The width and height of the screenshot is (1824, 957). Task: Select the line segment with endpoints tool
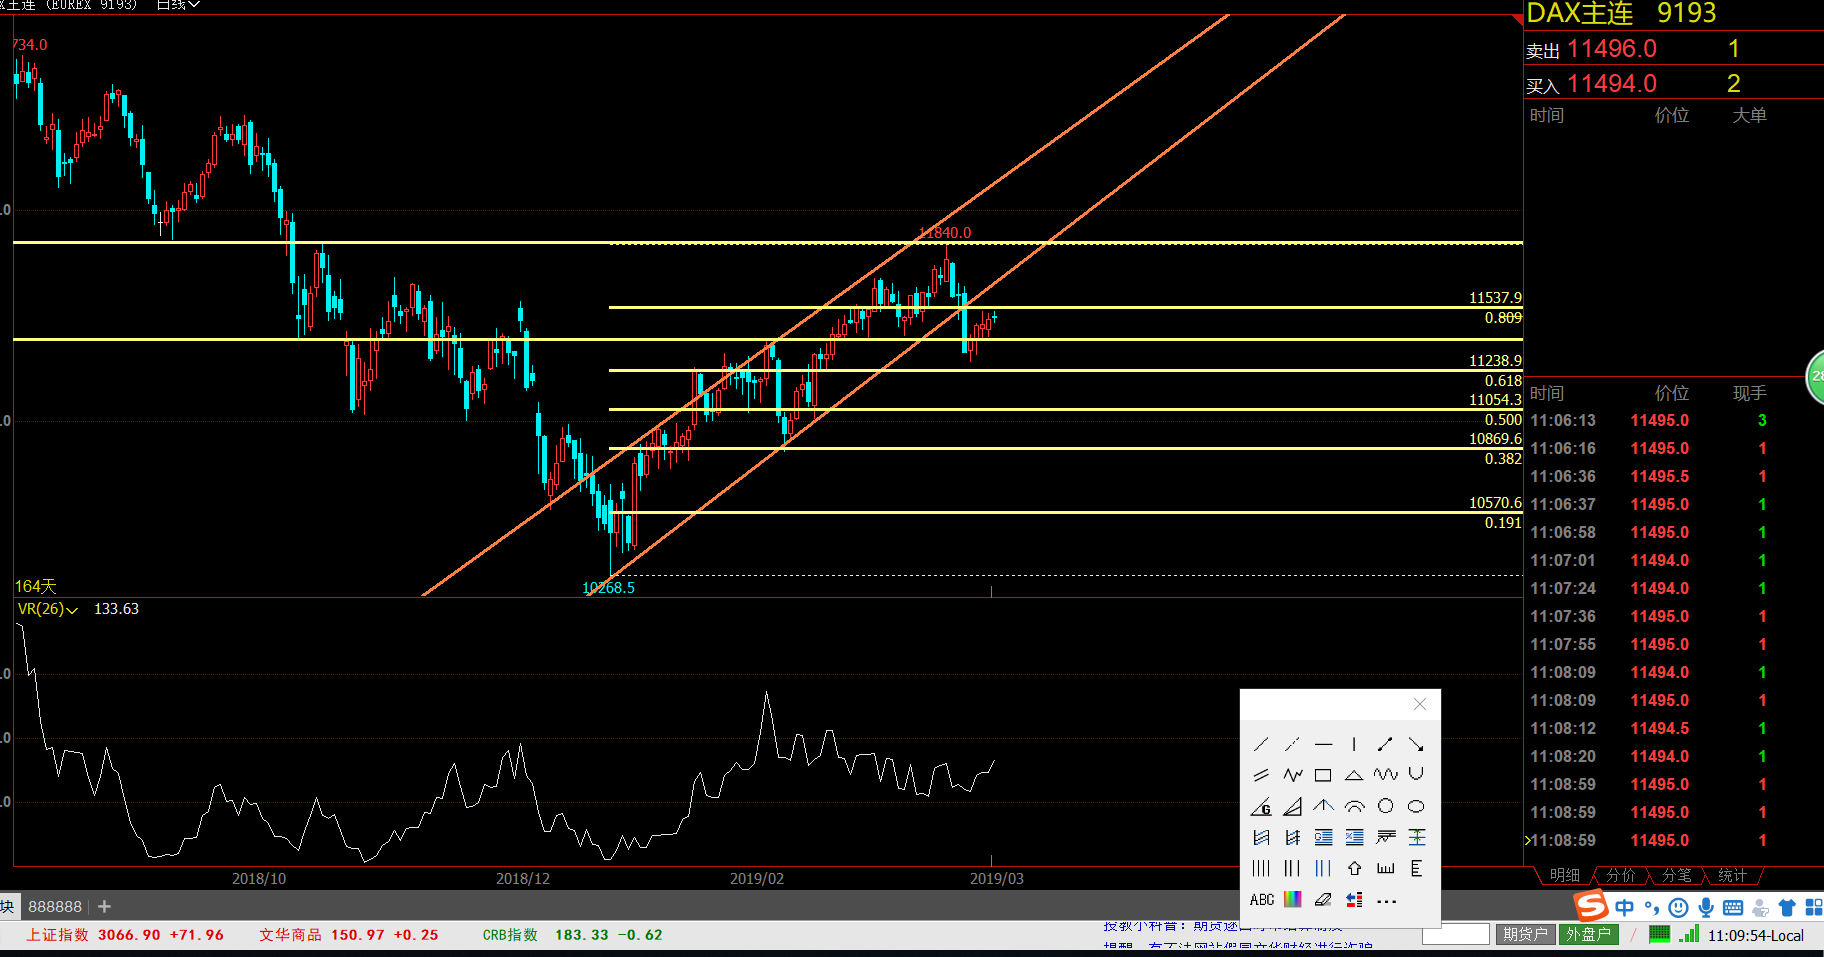pyautogui.click(x=1385, y=744)
